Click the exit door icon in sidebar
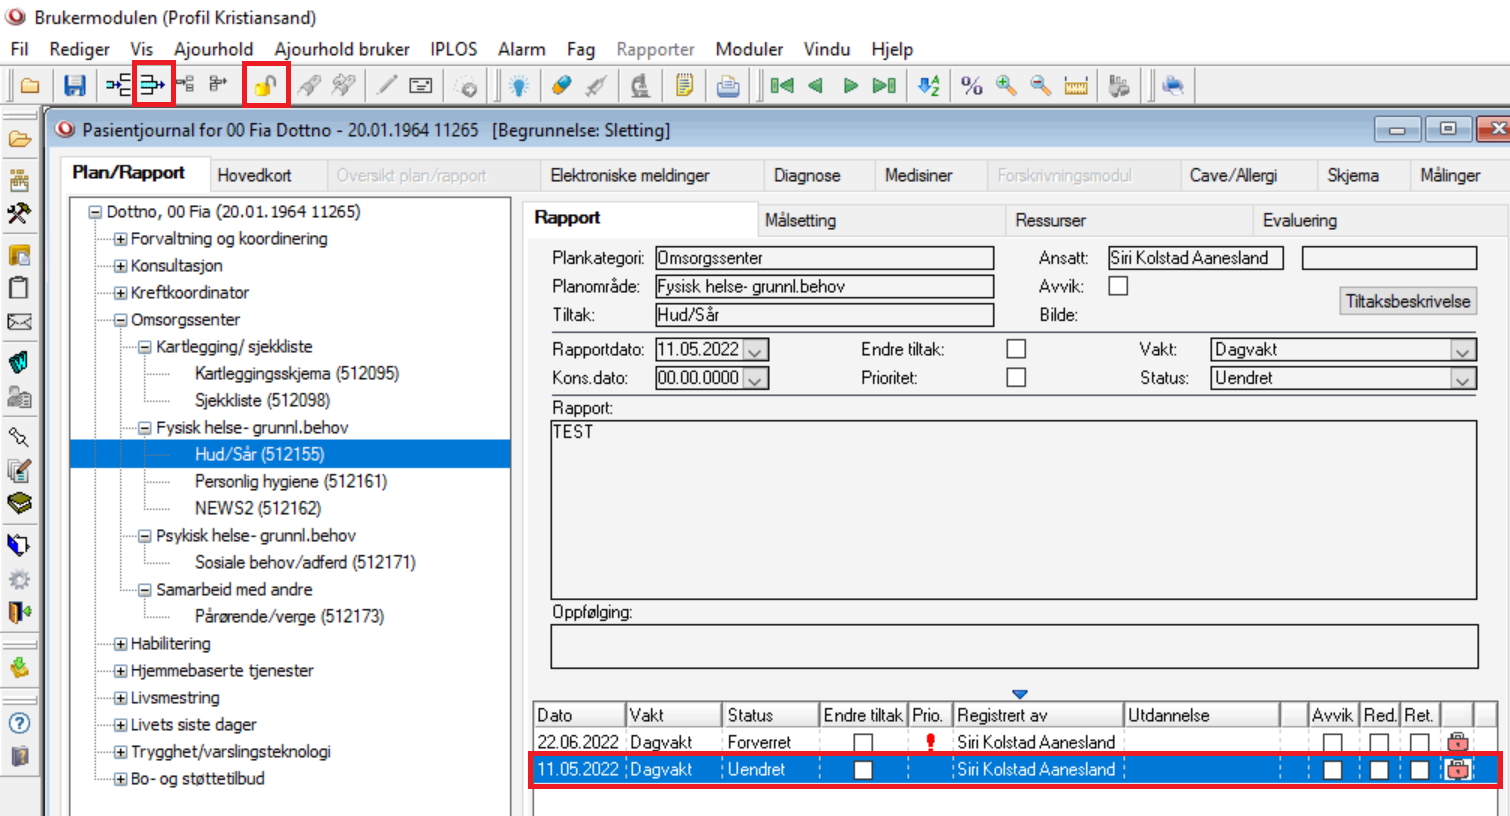The height and width of the screenshot is (816, 1510). coord(19,611)
